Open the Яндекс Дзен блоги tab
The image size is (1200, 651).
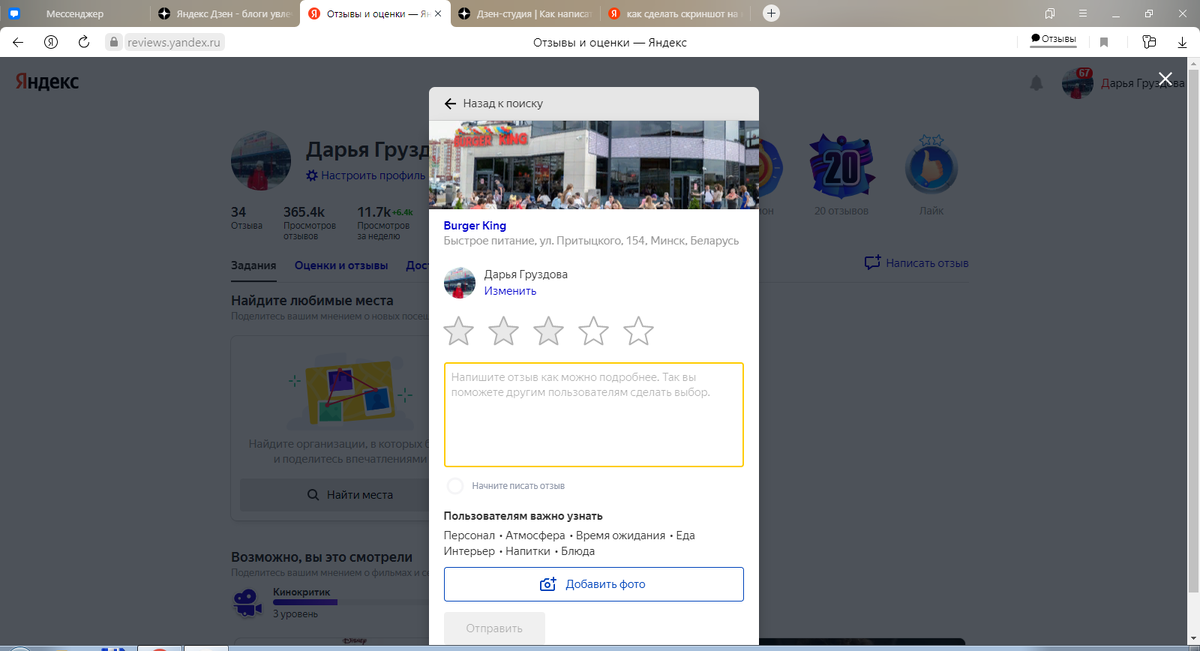pyautogui.click(x=225, y=13)
